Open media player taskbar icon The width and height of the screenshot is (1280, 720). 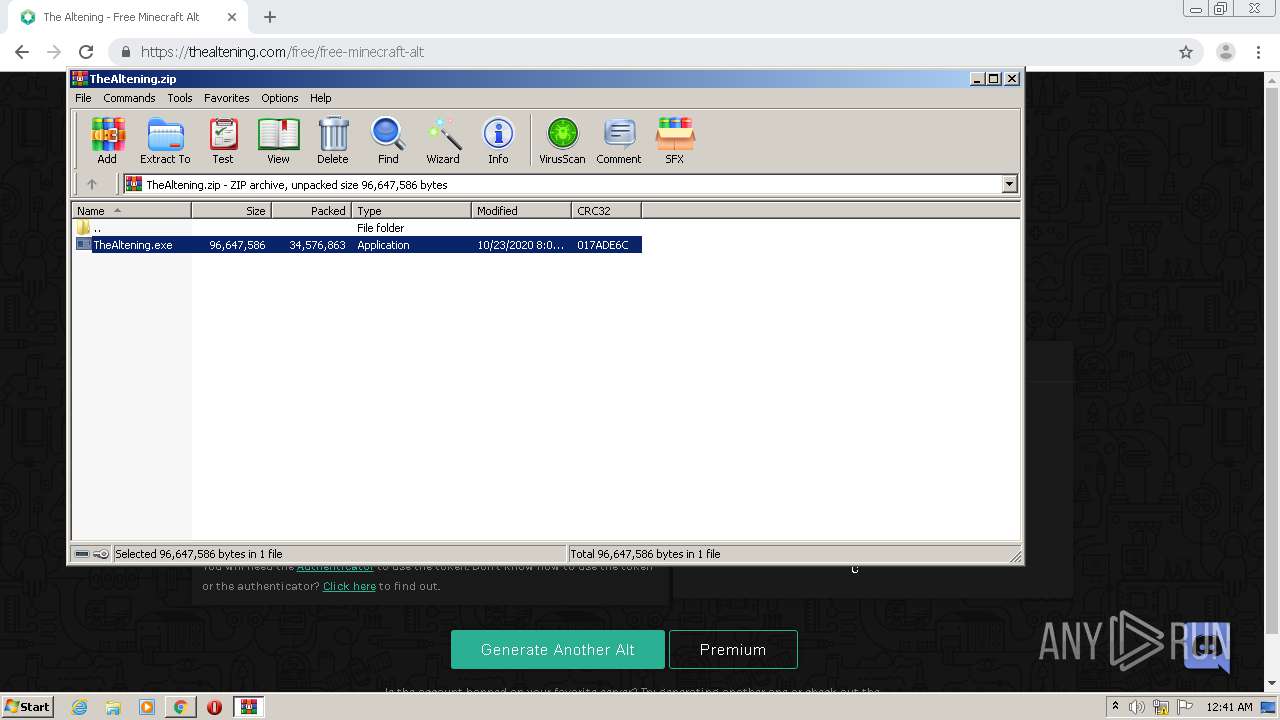[x=147, y=707]
